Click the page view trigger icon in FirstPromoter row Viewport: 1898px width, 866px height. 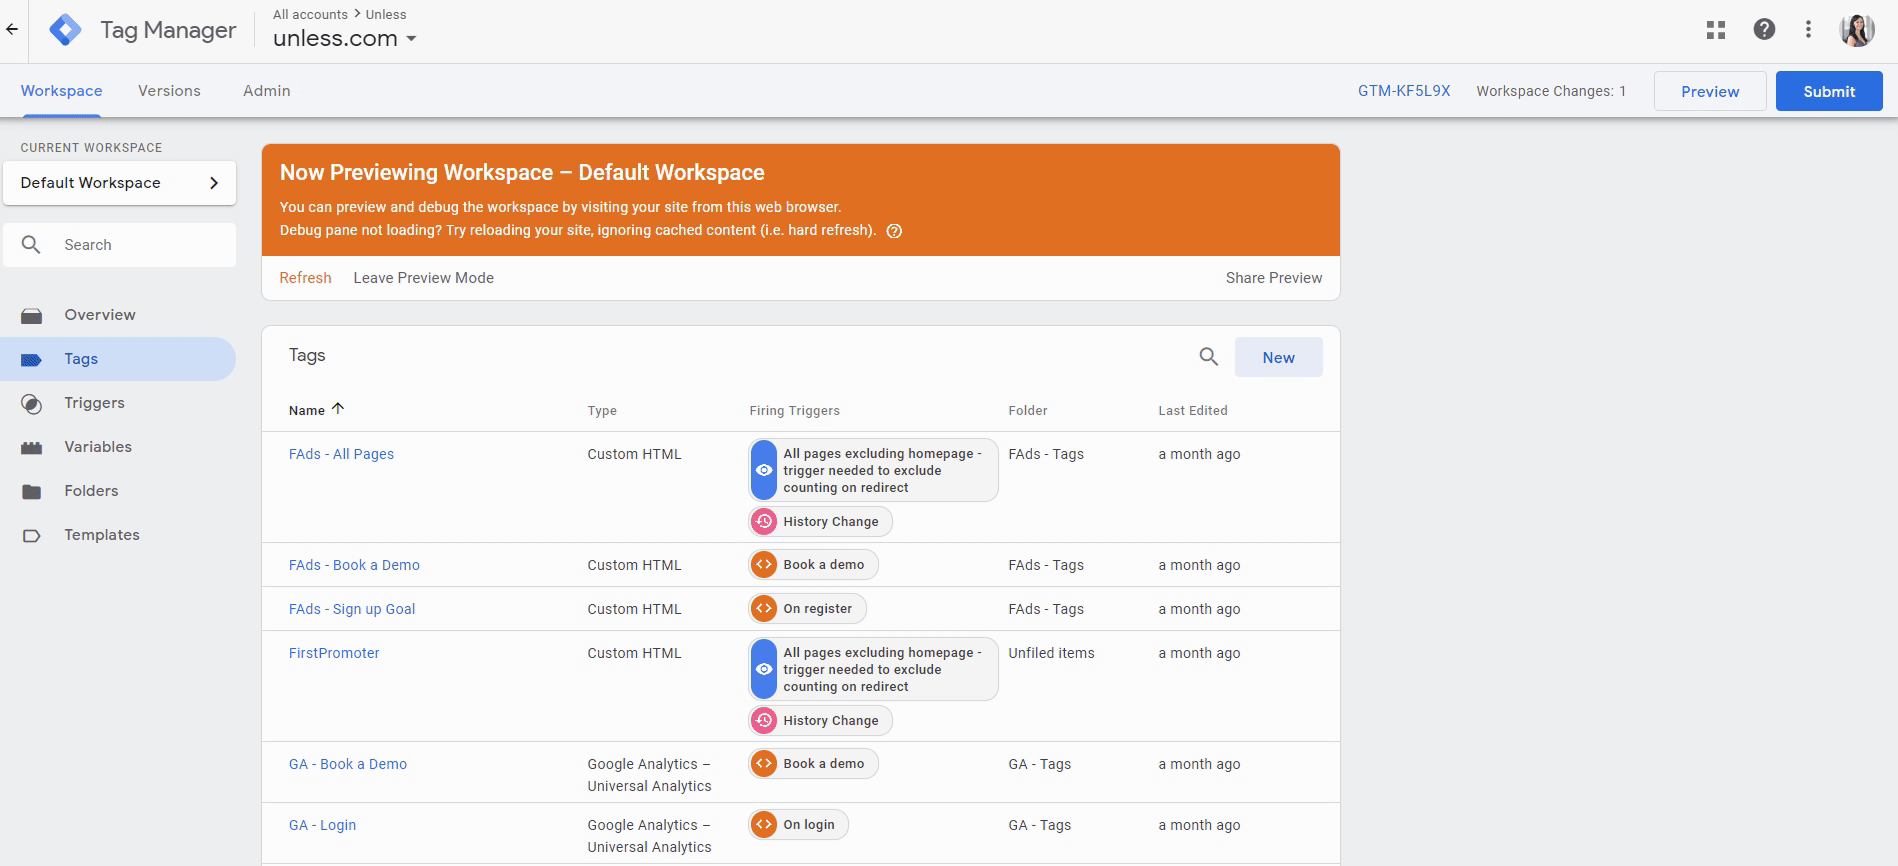(764, 669)
